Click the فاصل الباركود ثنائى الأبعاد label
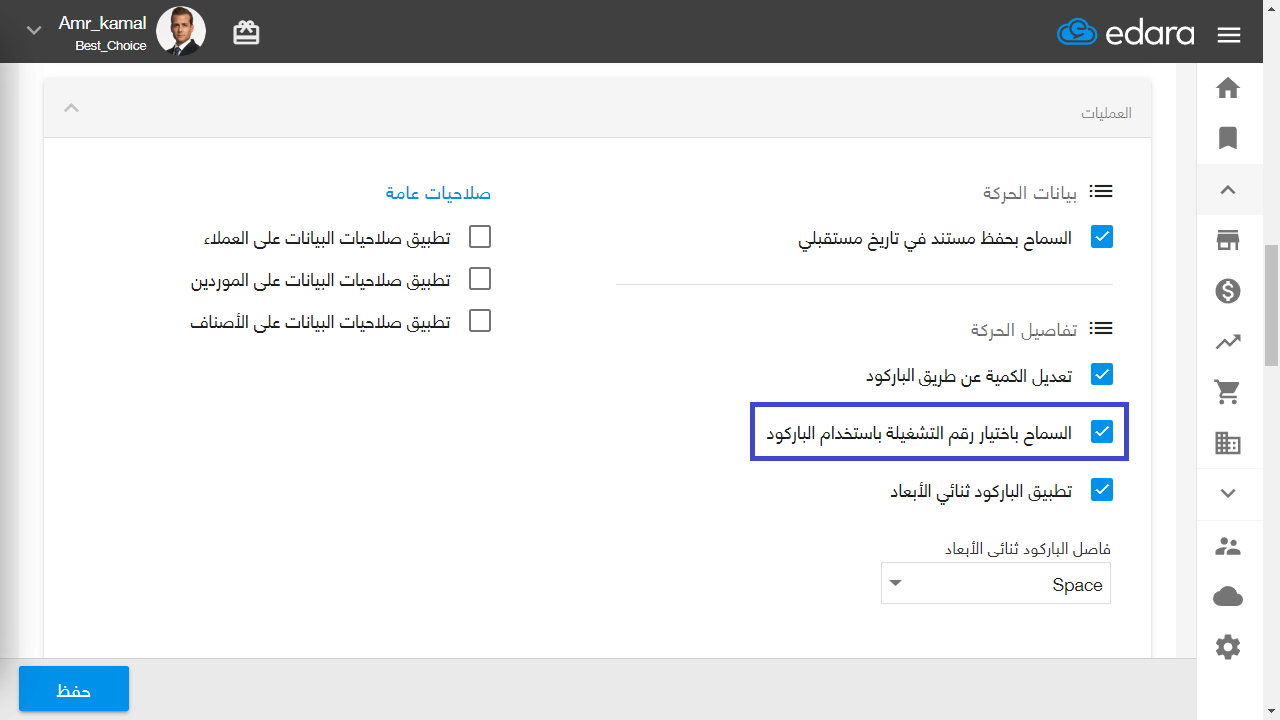This screenshot has width=1280, height=720. click(1028, 549)
